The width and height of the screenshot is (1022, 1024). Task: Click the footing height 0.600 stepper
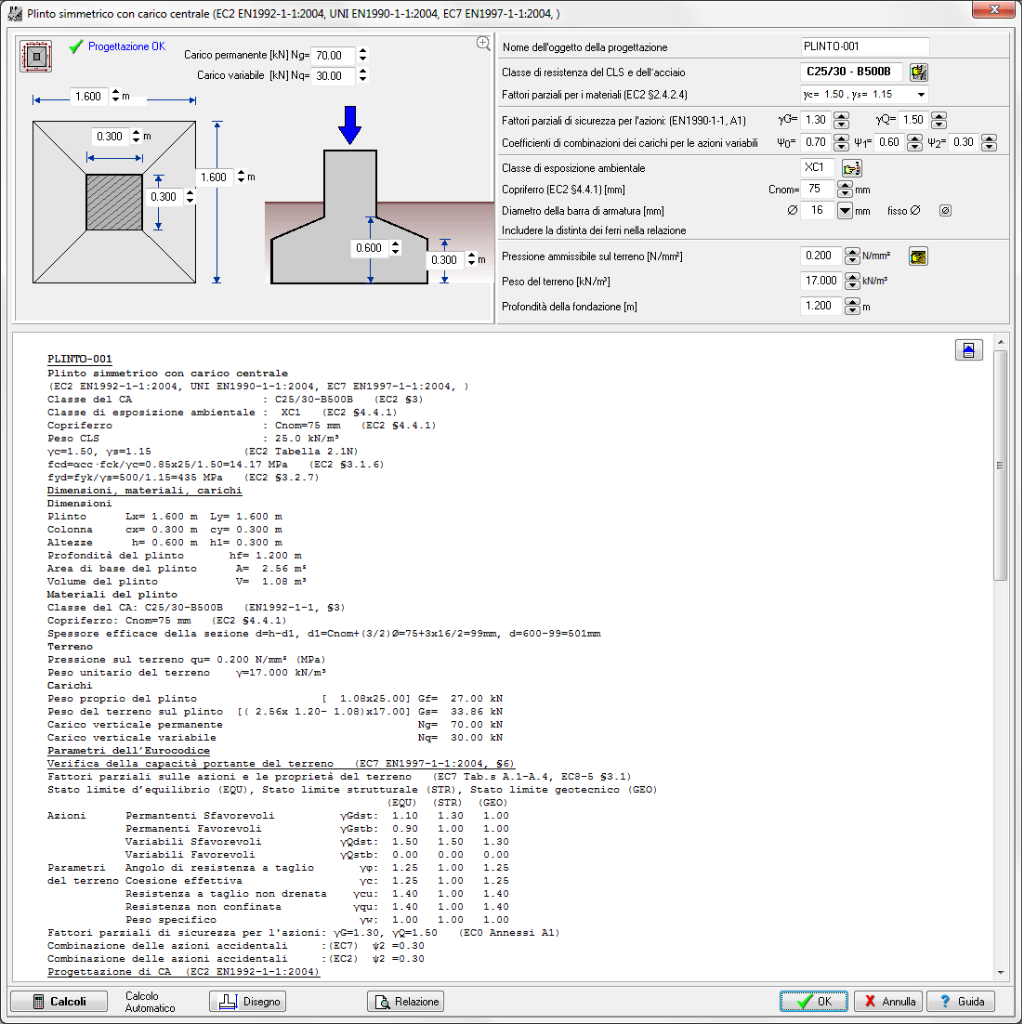click(x=395, y=248)
